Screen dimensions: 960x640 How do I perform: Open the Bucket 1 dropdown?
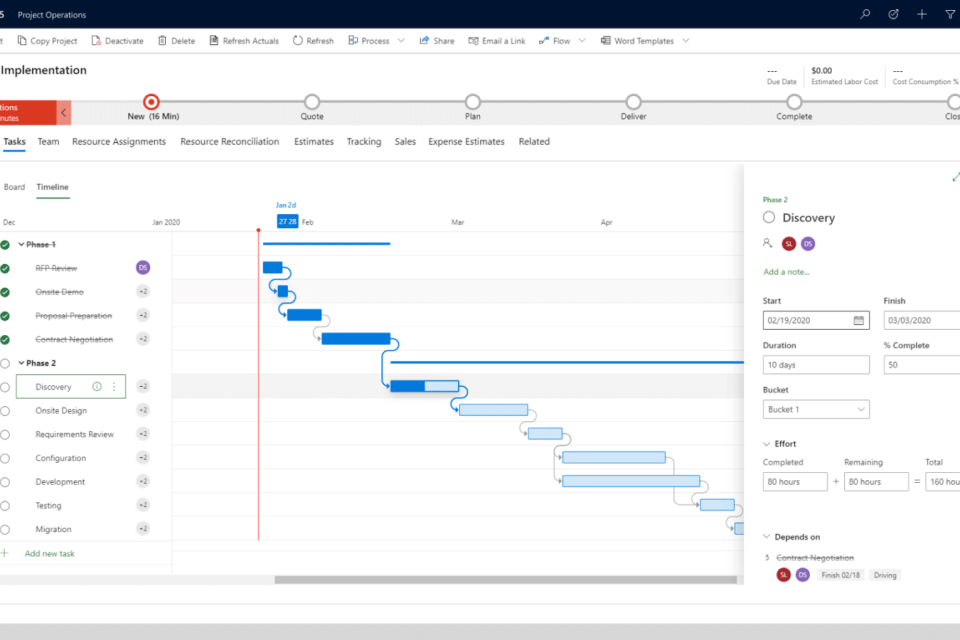(x=815, y=409)
